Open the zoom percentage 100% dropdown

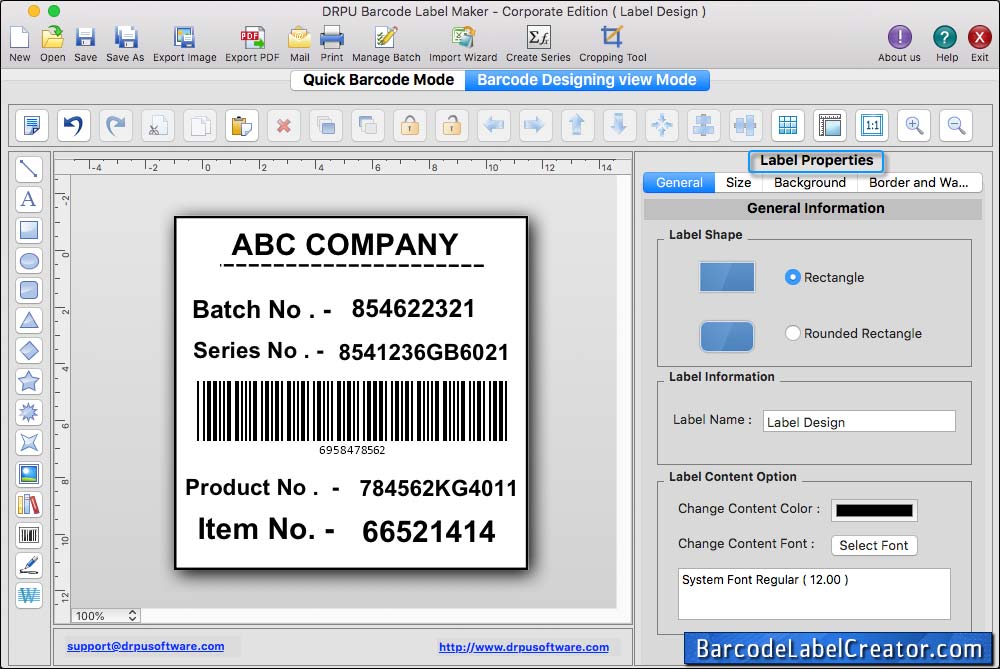(106, 615)
